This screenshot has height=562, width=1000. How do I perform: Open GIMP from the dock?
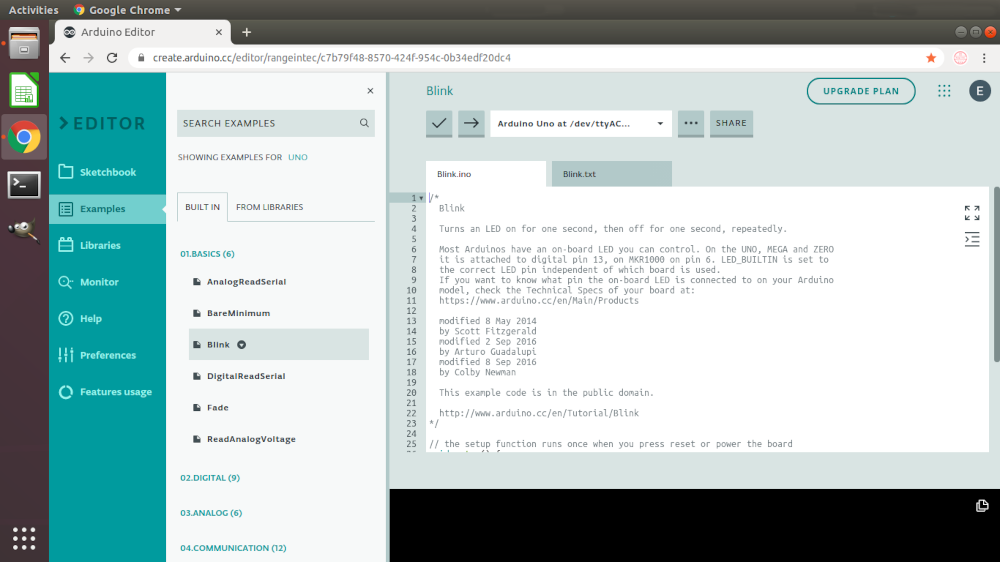point(24,231)
